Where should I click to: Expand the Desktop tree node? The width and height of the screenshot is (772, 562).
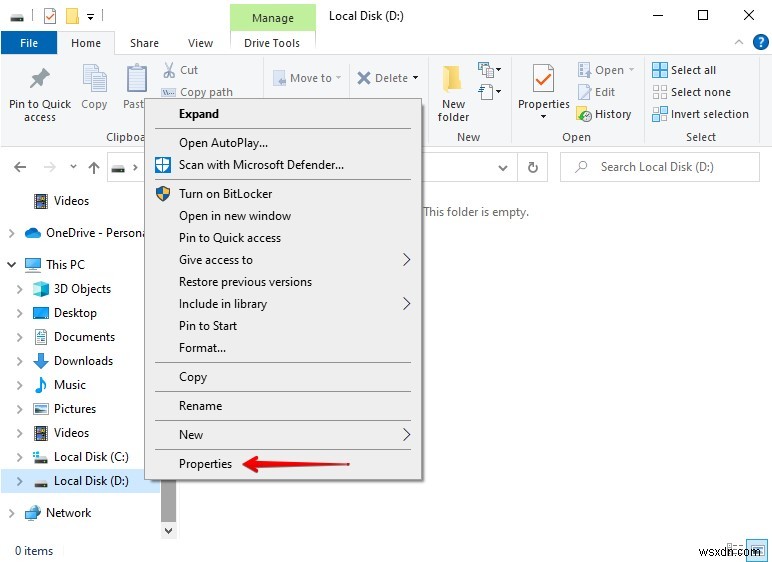coord(19,313)
